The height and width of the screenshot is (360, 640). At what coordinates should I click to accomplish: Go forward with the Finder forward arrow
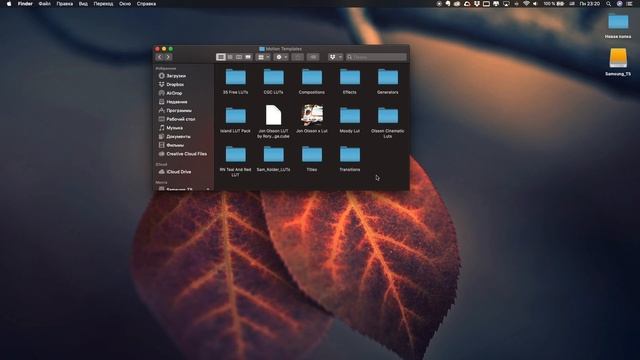coord(168,57)
